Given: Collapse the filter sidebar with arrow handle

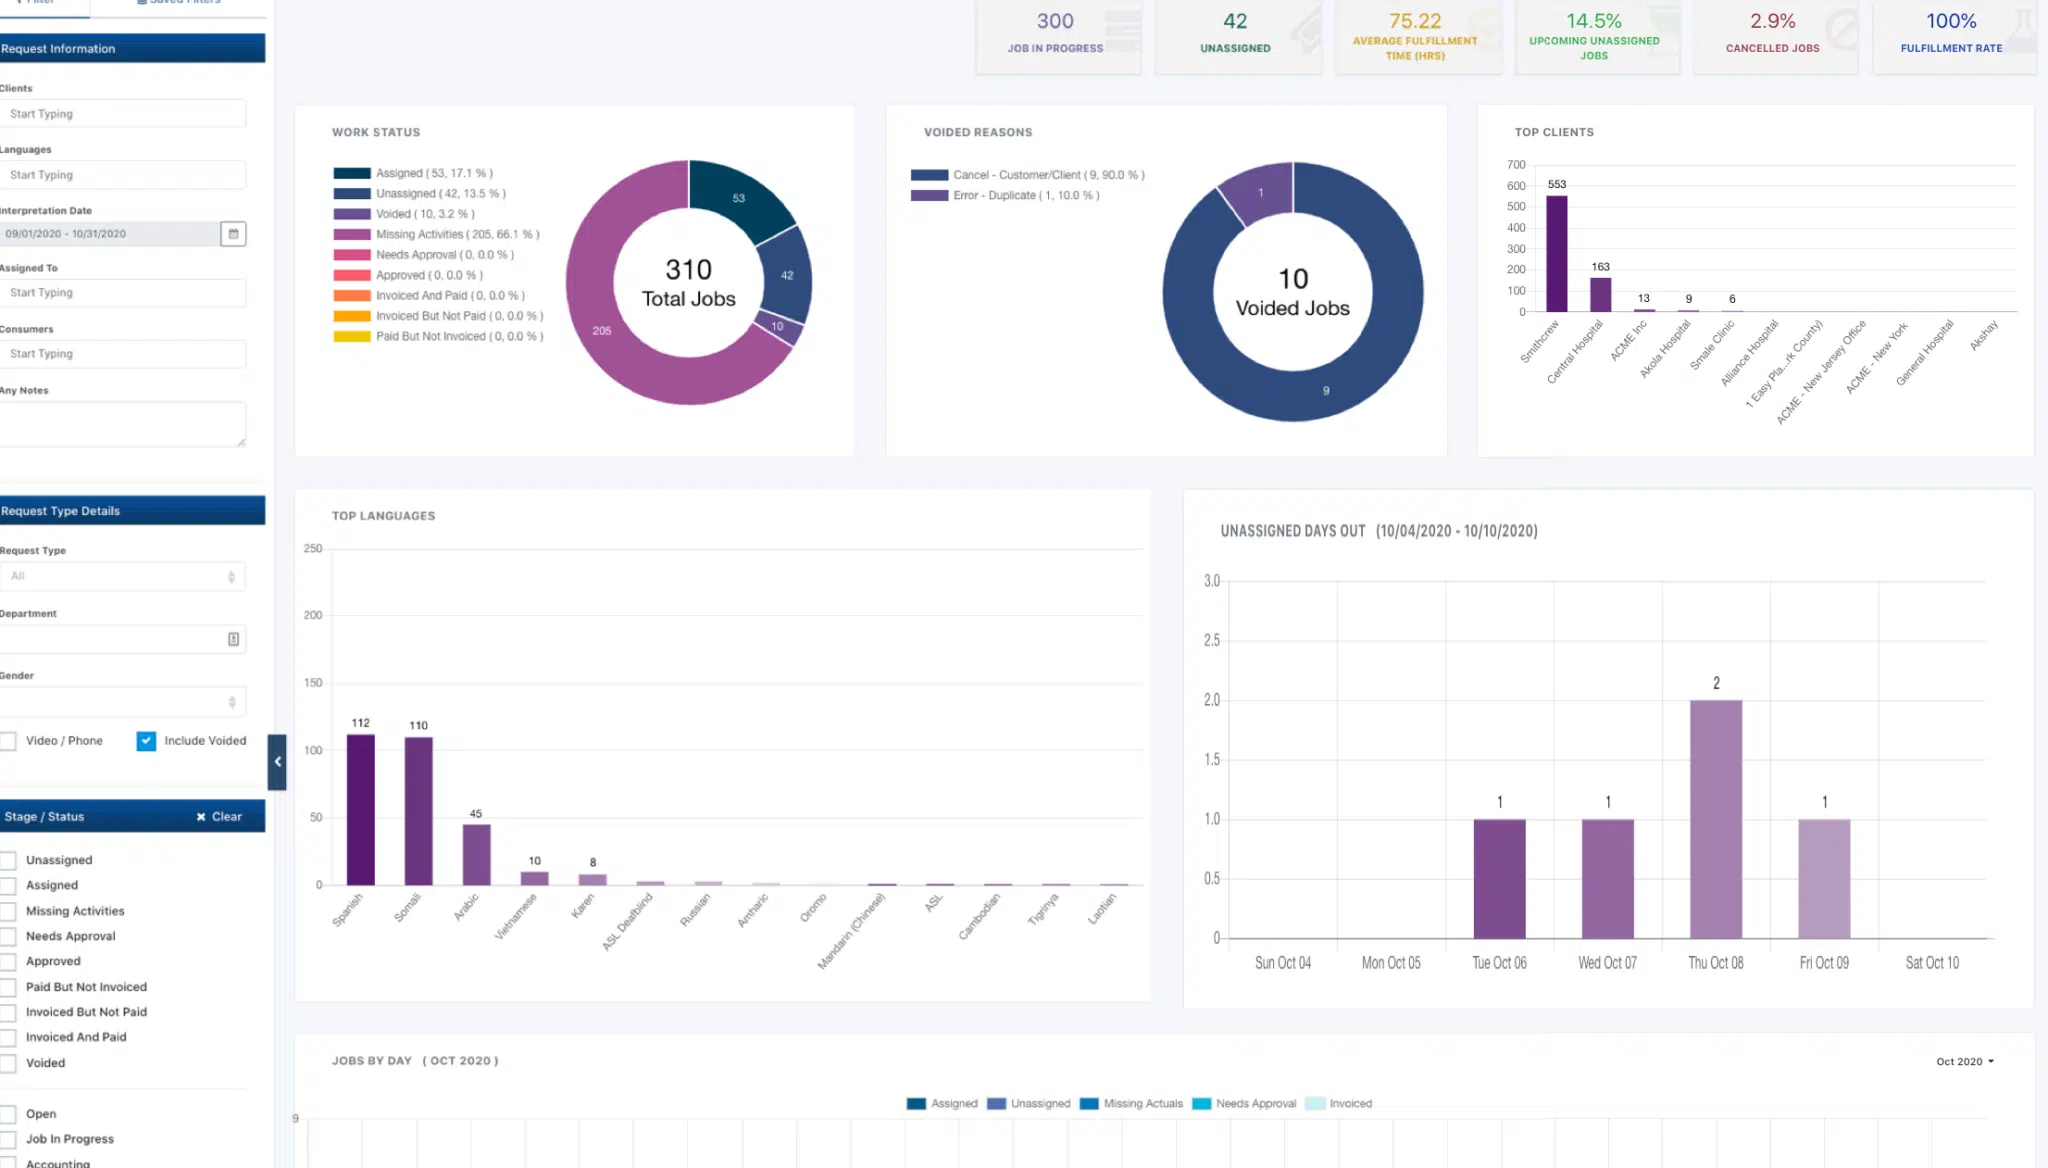Looking at the screenshot, I should coord(277,762).
